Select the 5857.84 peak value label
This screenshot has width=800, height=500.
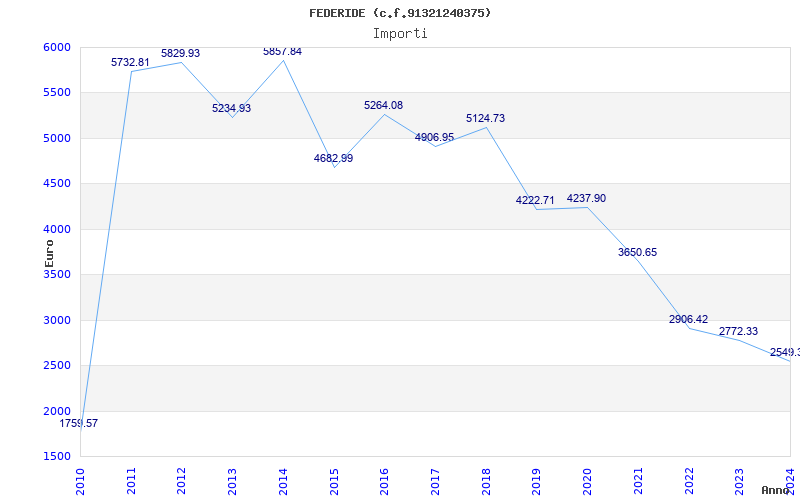pos(282,51)
